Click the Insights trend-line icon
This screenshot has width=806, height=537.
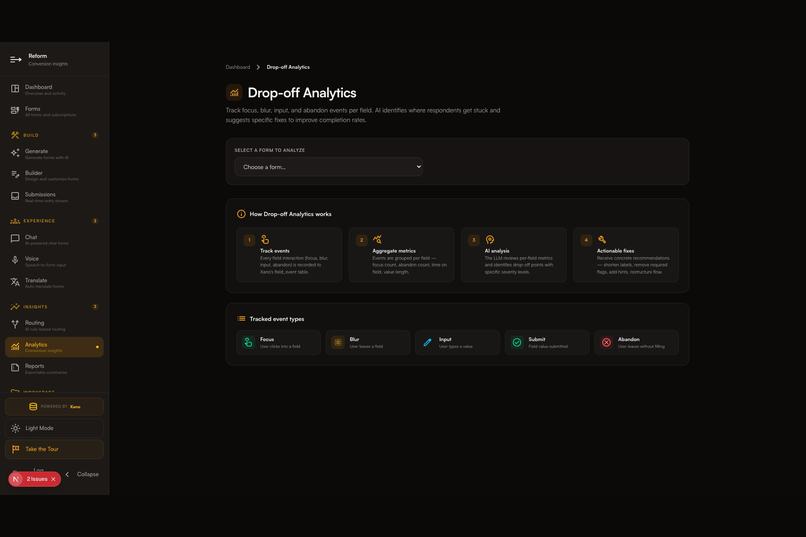coord(15,307)
